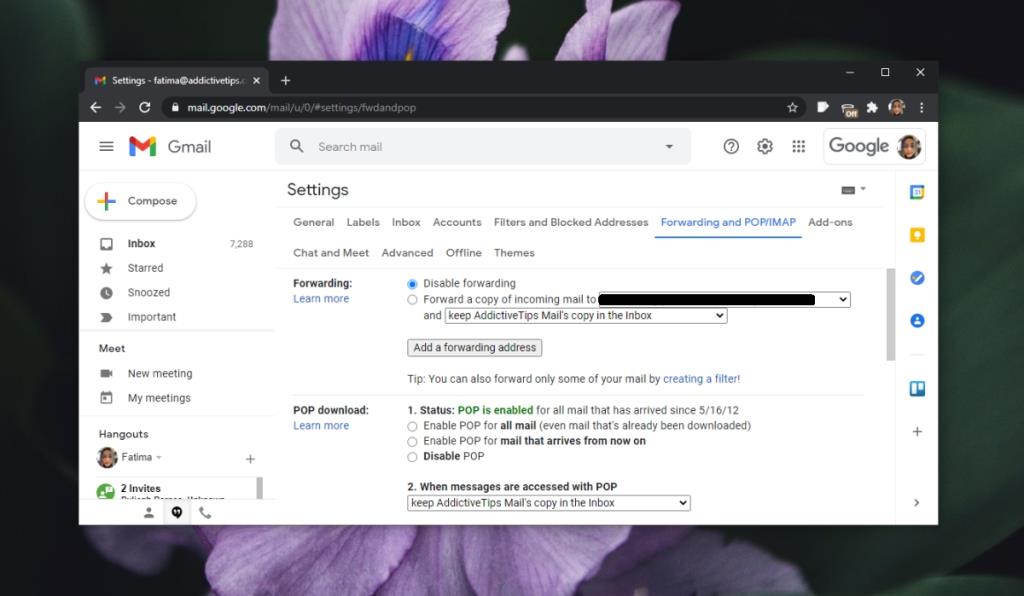Open the Google apps grid
Image resolution: width=1024 pixels, height=596 pixels.
799,146
